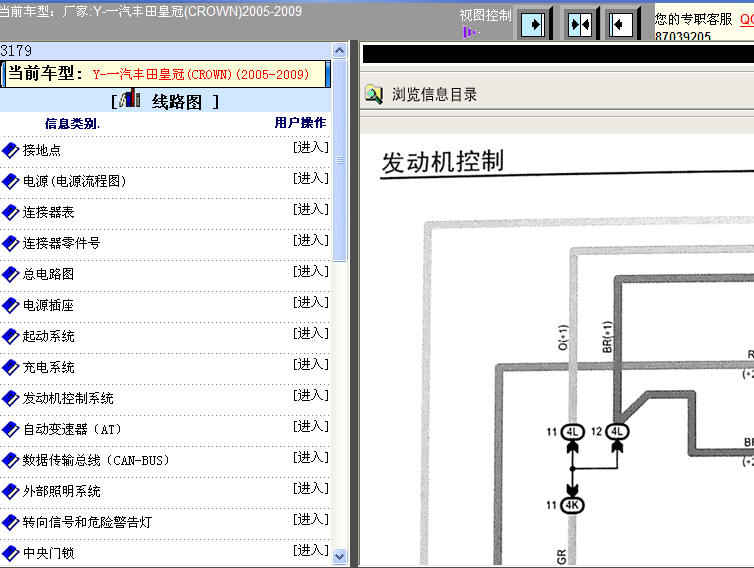Select the 中央门锁 category text
Screen dimensions: 754x568
click(49, 554)
